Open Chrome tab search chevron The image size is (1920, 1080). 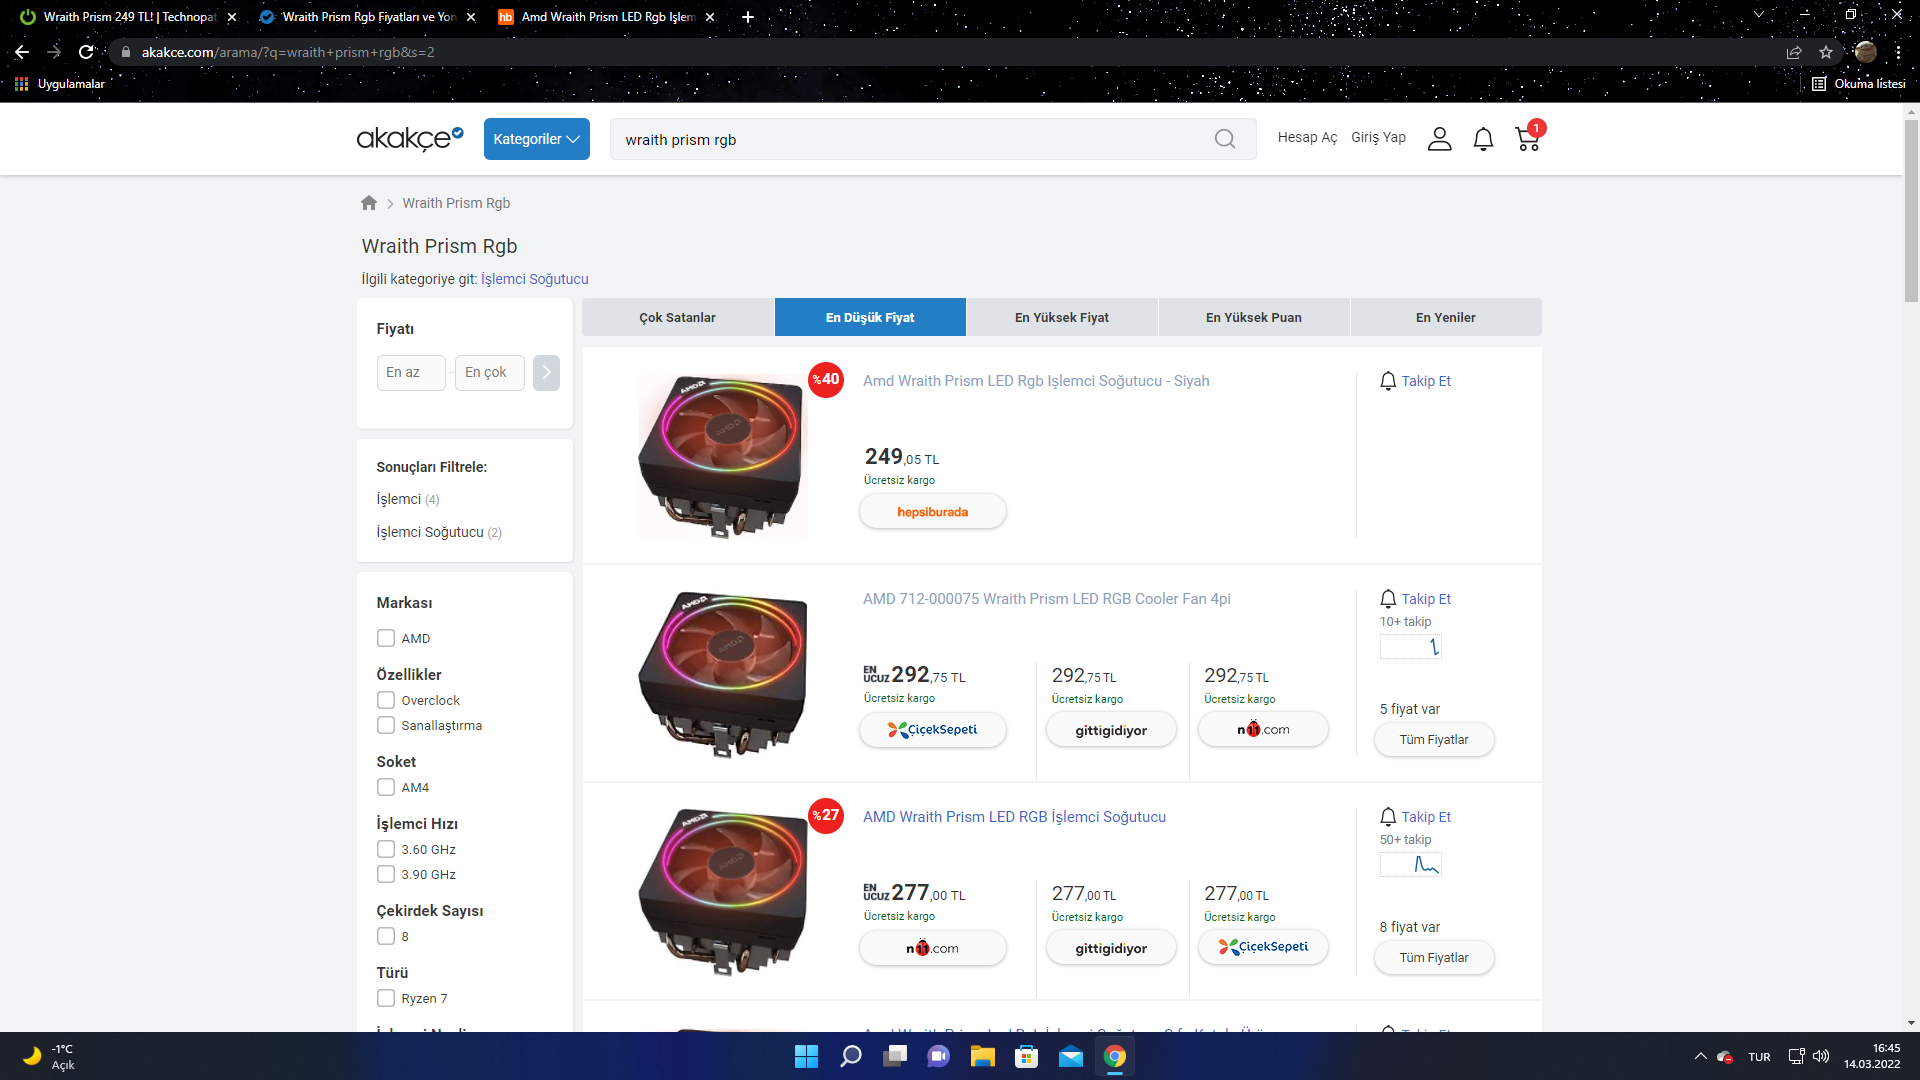pyautogui.click(x=1759, y=15)
